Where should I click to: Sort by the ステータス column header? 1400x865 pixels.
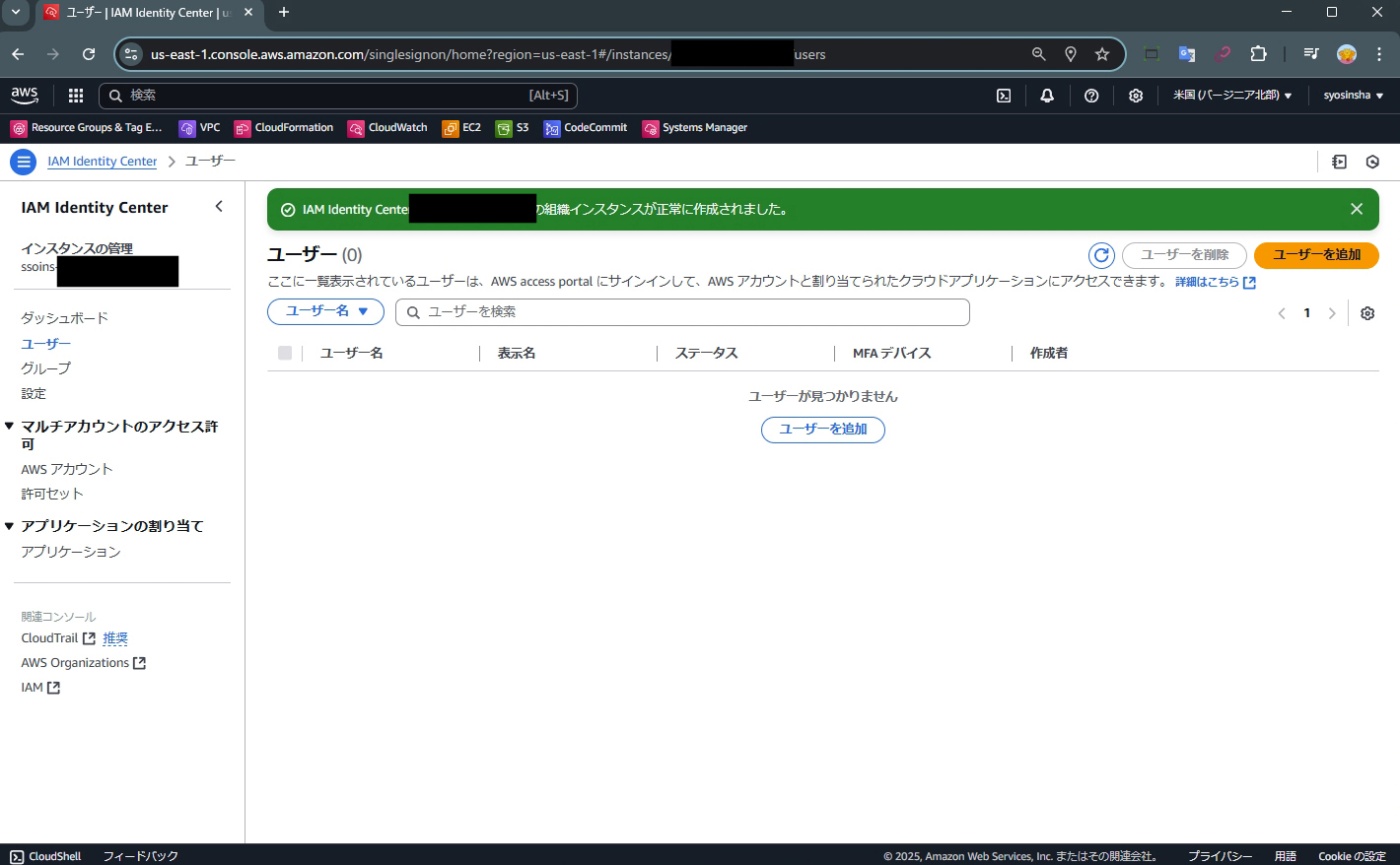point(706,353)
